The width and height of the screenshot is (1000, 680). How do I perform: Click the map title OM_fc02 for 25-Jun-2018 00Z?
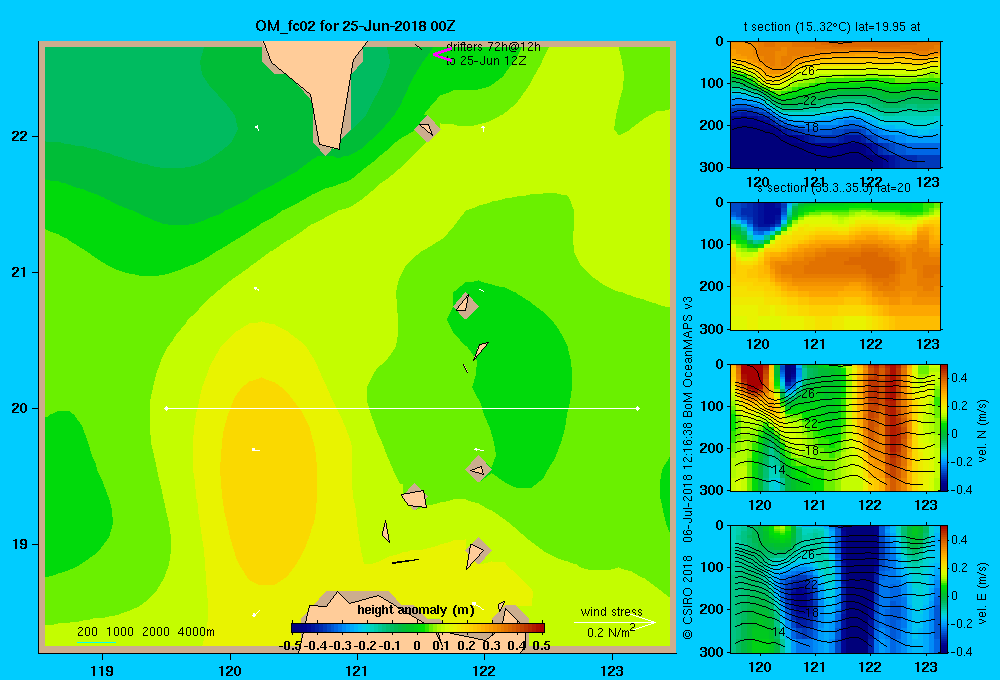(x=355, y=26)
